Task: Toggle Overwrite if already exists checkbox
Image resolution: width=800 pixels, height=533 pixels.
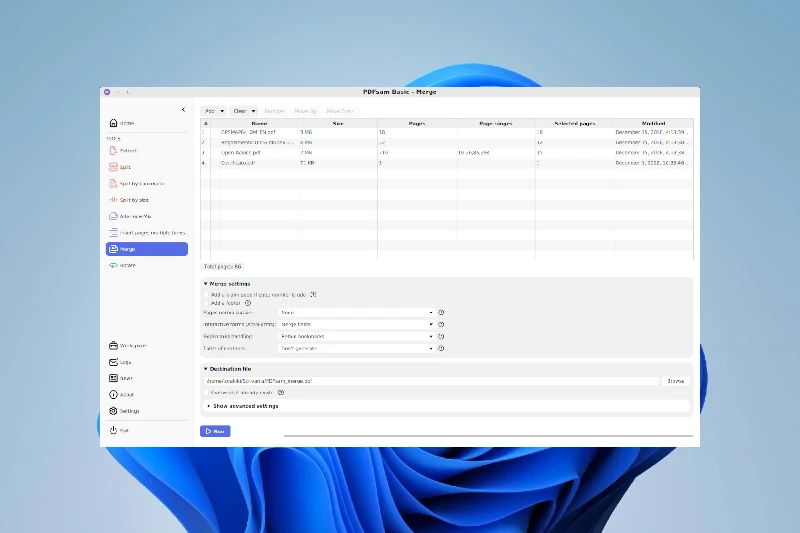Action: 207,393
